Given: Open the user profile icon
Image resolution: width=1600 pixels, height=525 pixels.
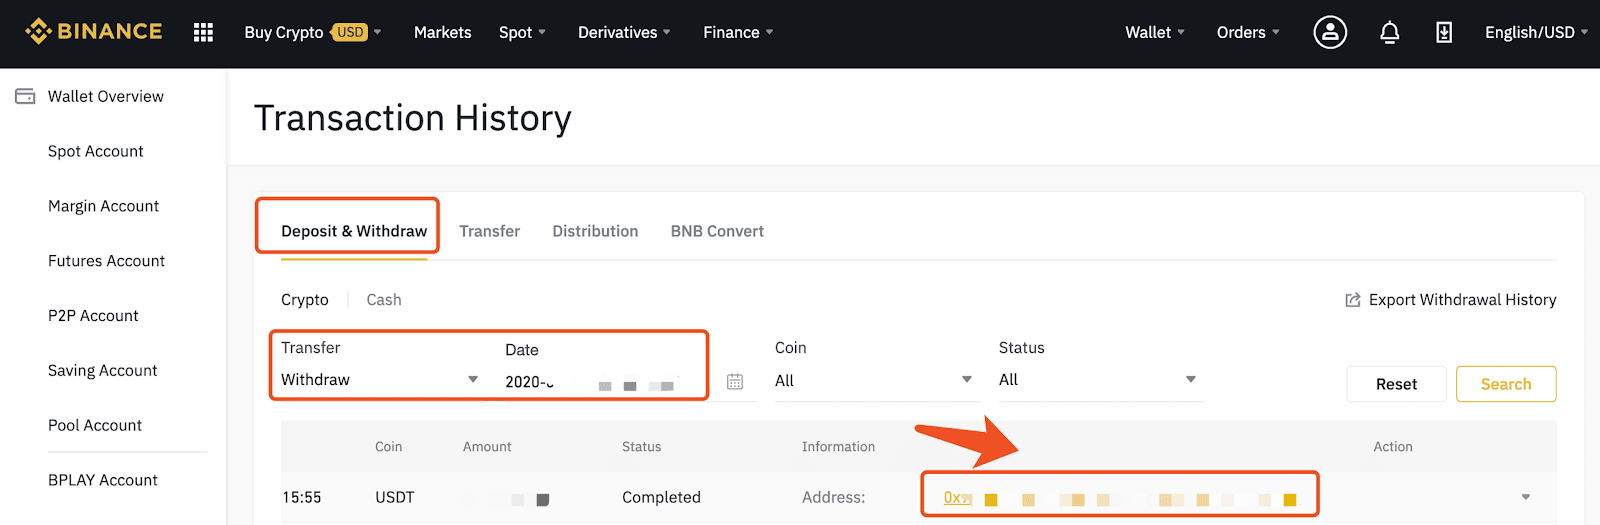Looking at the screenshot, I should pos(1330,32).
